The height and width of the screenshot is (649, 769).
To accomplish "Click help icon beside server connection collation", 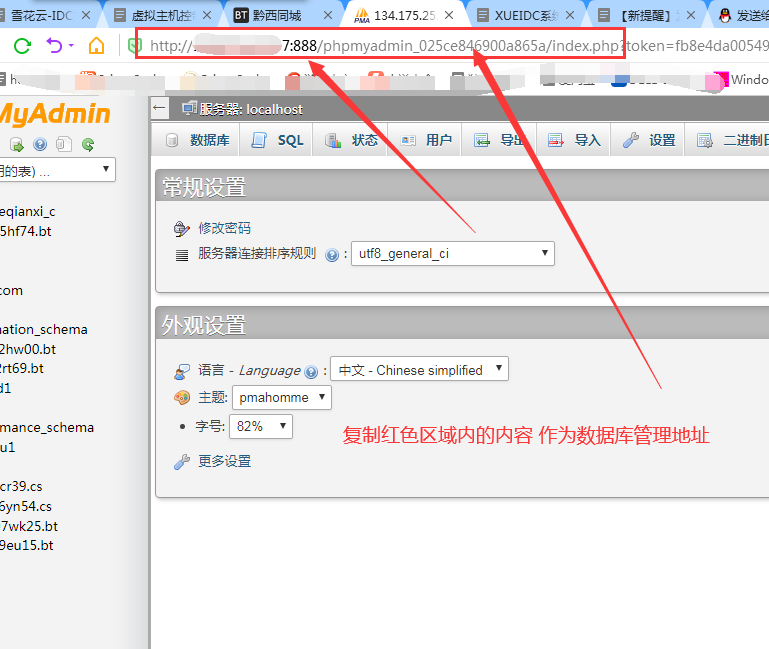I will tap(332, 255).
